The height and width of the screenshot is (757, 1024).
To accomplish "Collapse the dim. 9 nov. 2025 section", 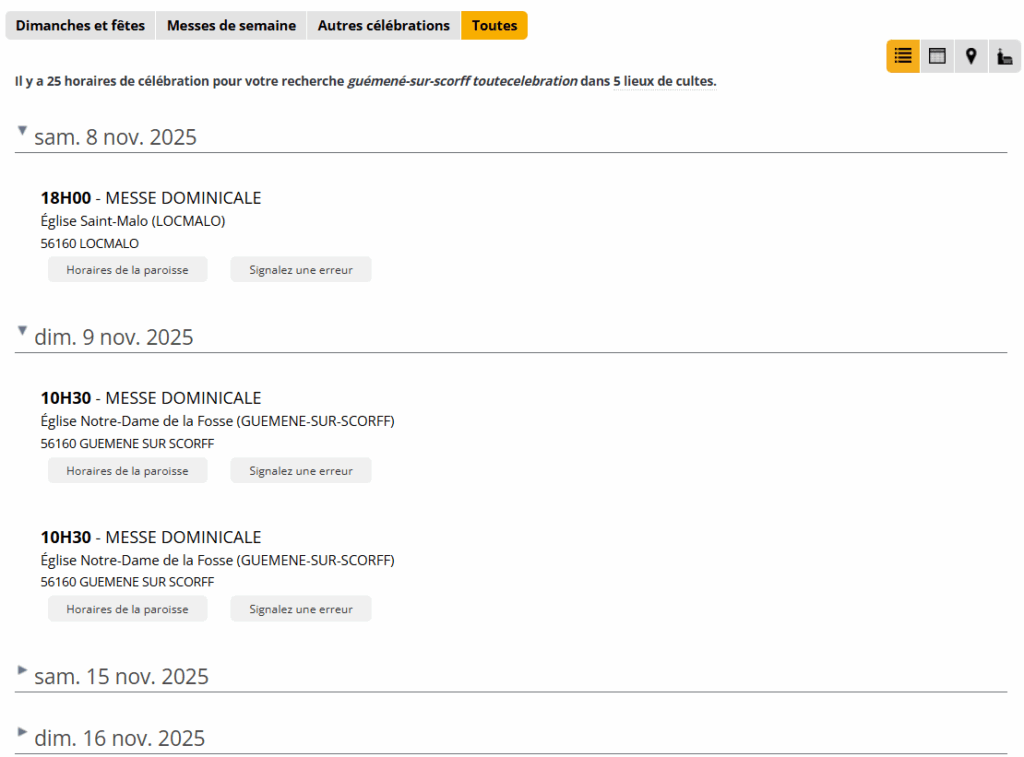I will pos(23,331).
